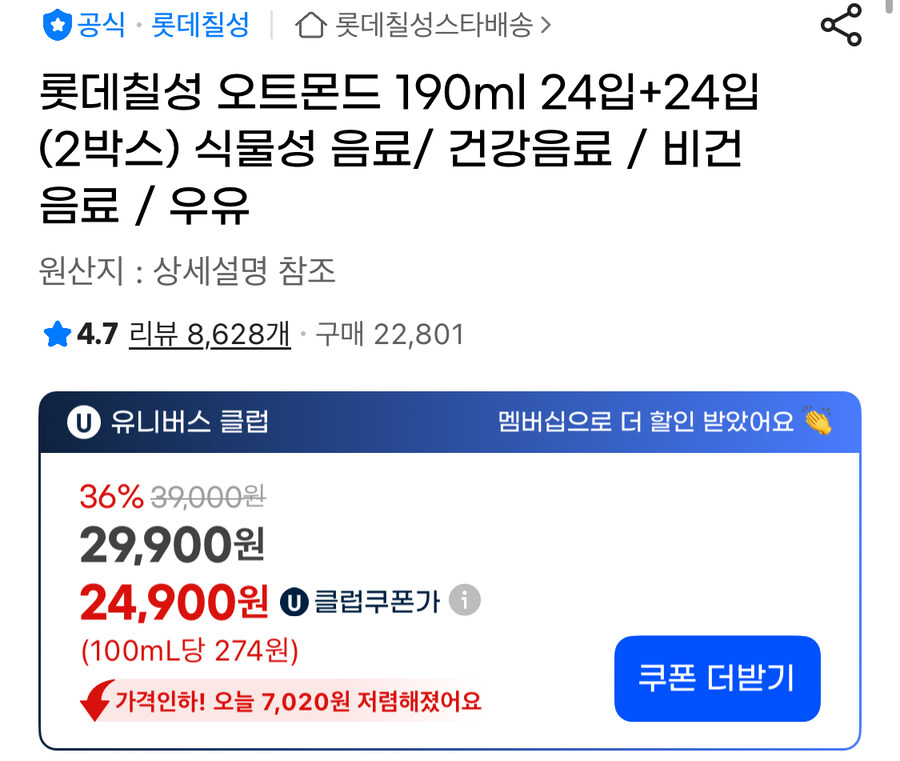Screen dimensions: 900x761
Task: Click the U icon next to 클럽쿠폰가
Action: 292,600
